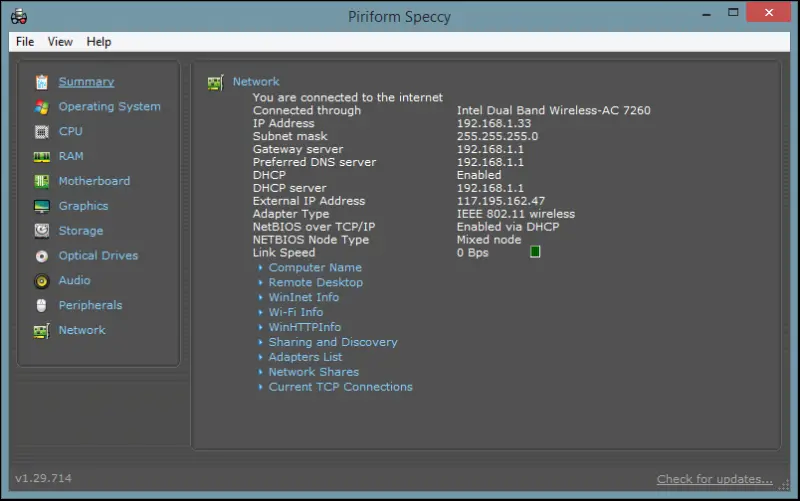This screenshot has height=501, width=800.
Task: Click the WinHTTPInfo label
Action: click(x=305, y=327)
